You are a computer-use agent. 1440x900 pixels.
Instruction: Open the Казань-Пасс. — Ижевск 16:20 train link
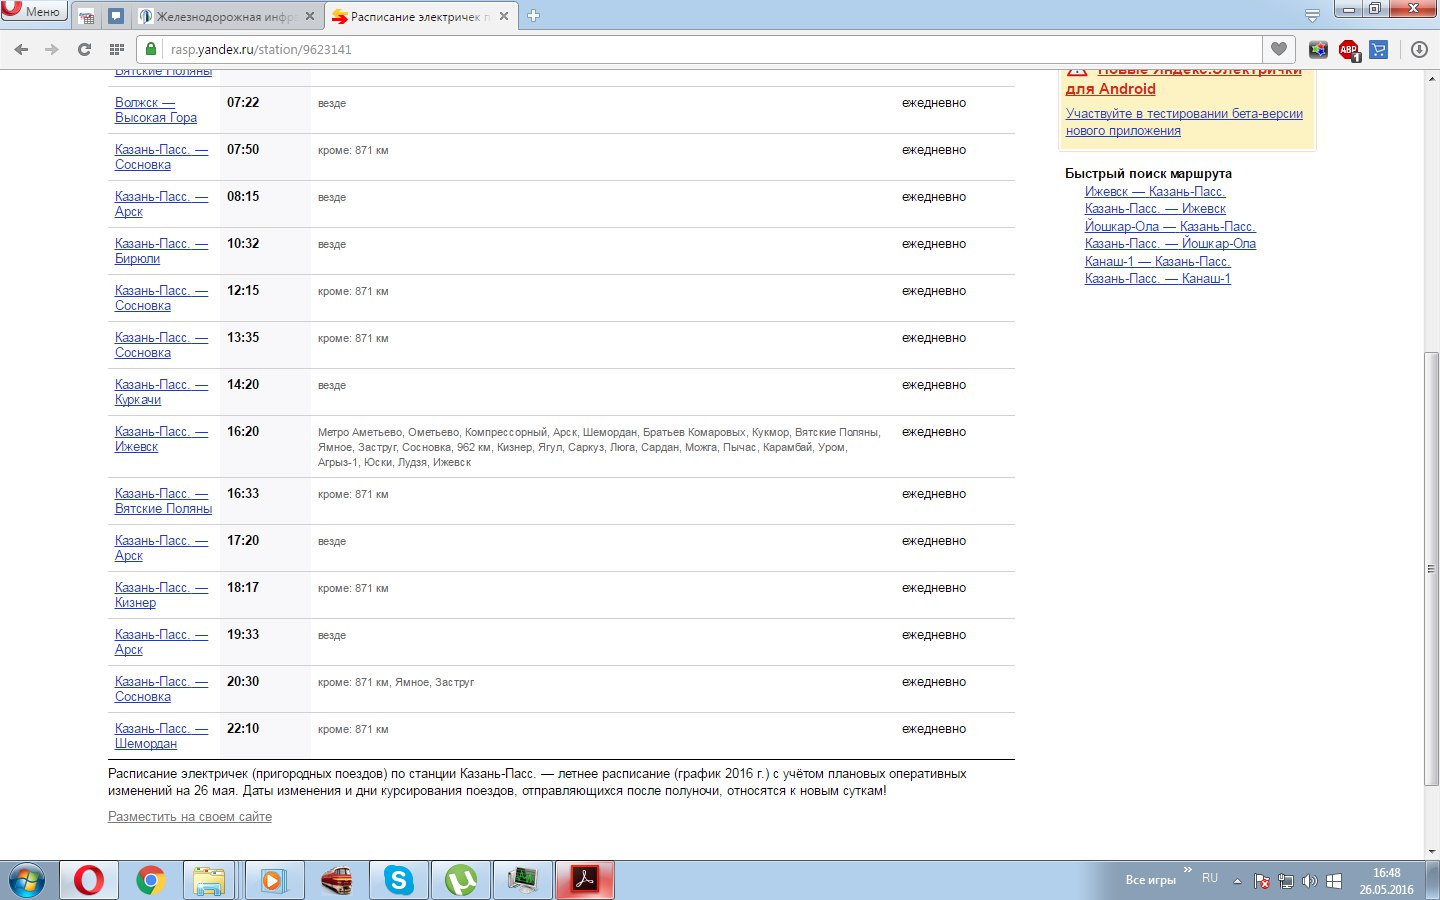[161, 439]
